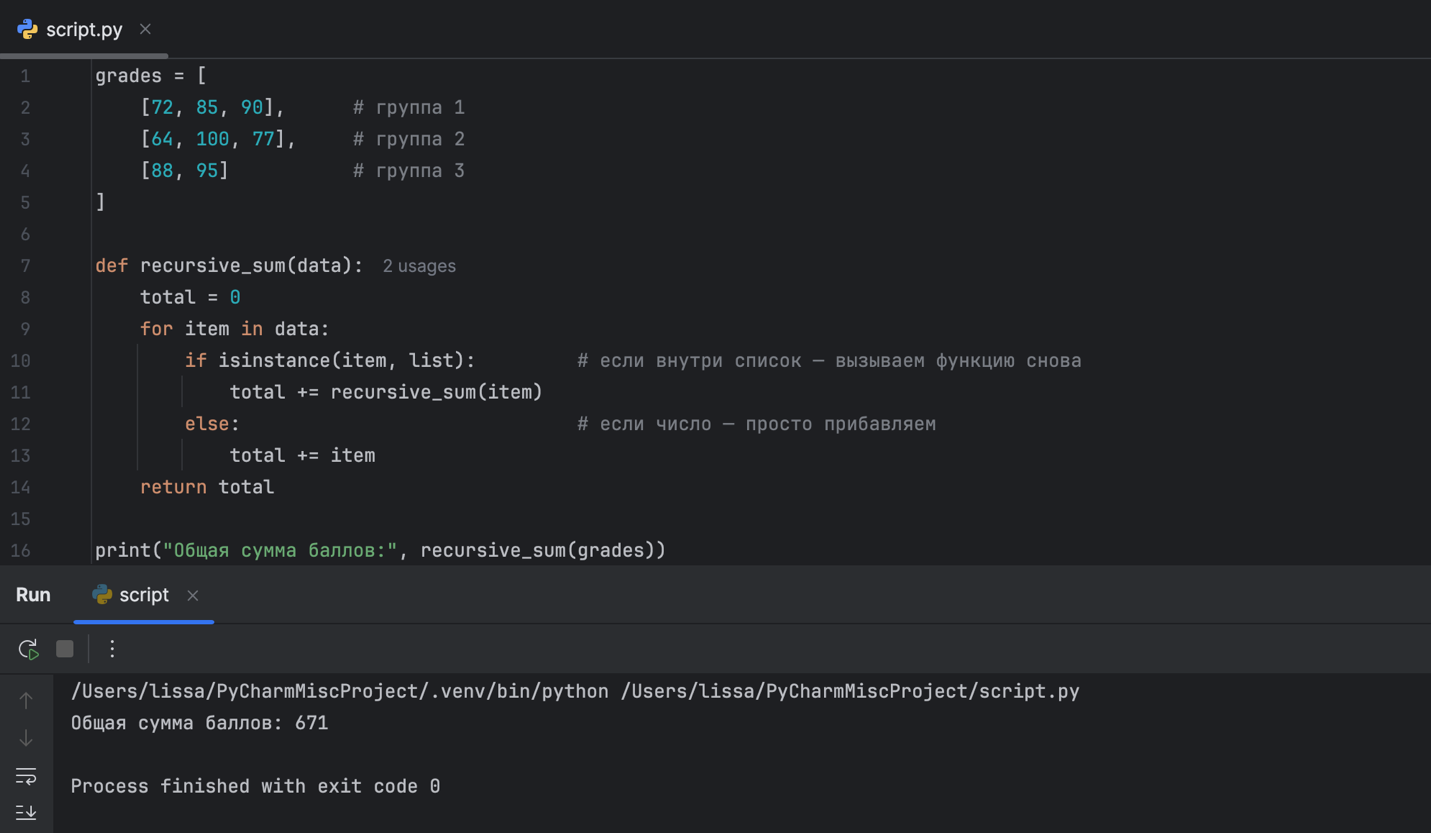
Task: Click the down arrow in the console sidebar
Action: pos(26,738)
